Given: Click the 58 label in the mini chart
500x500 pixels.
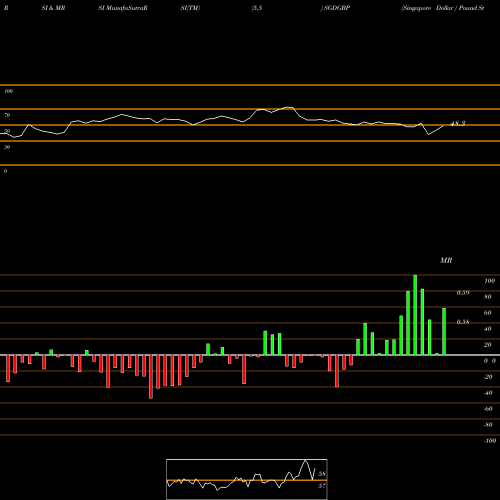Looking at the screenshot, I should tap(322, 474).
